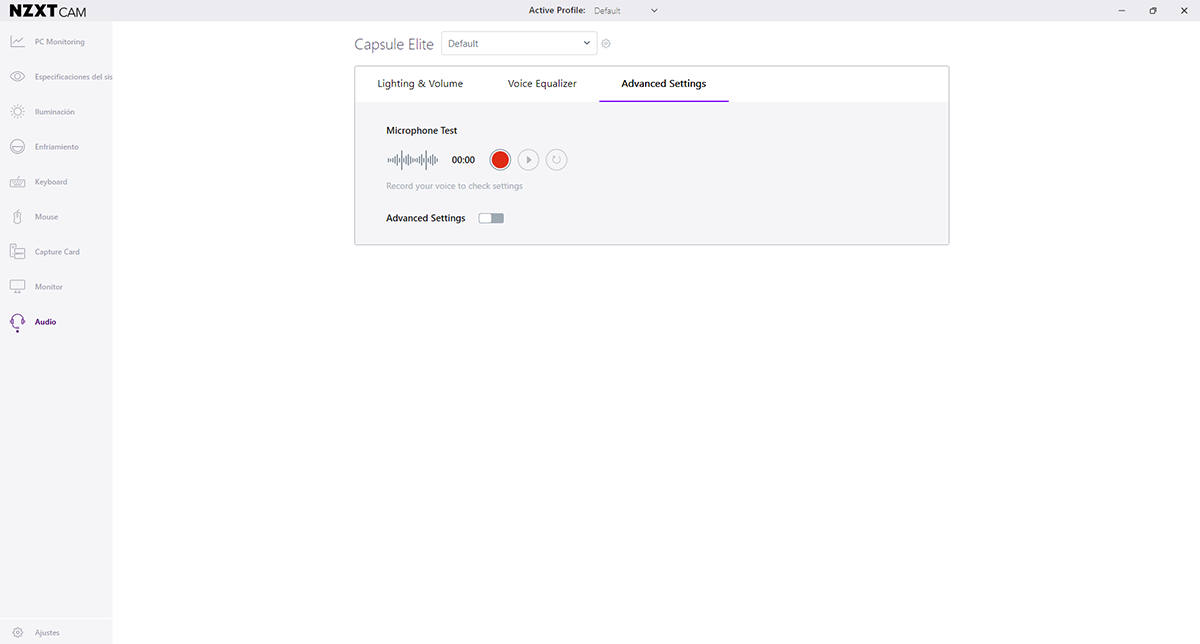Open Monitor section label
This screenshot has height=644, width=1200.
[49, 287]
